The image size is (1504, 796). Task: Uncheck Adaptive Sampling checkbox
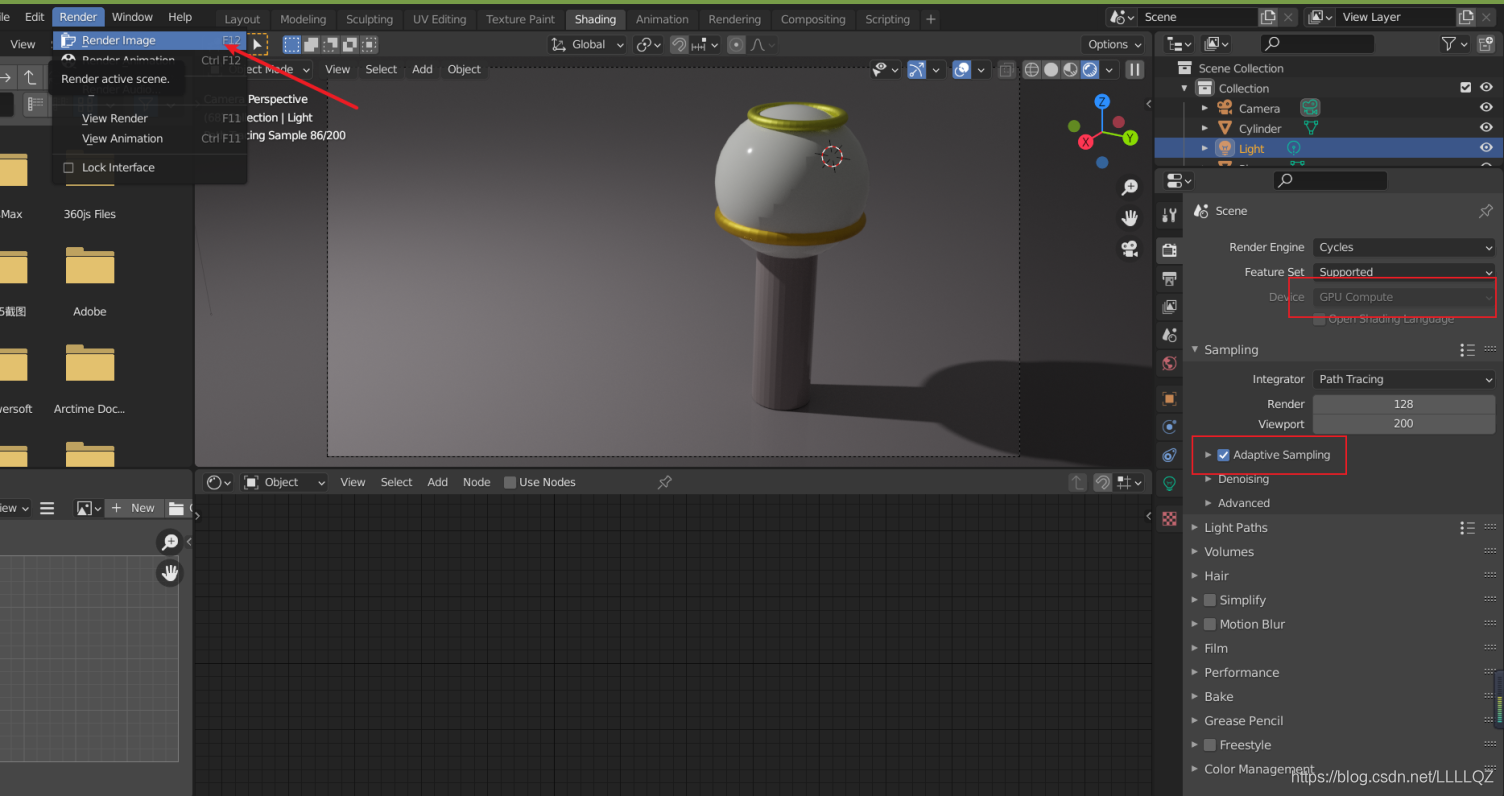1223,455
